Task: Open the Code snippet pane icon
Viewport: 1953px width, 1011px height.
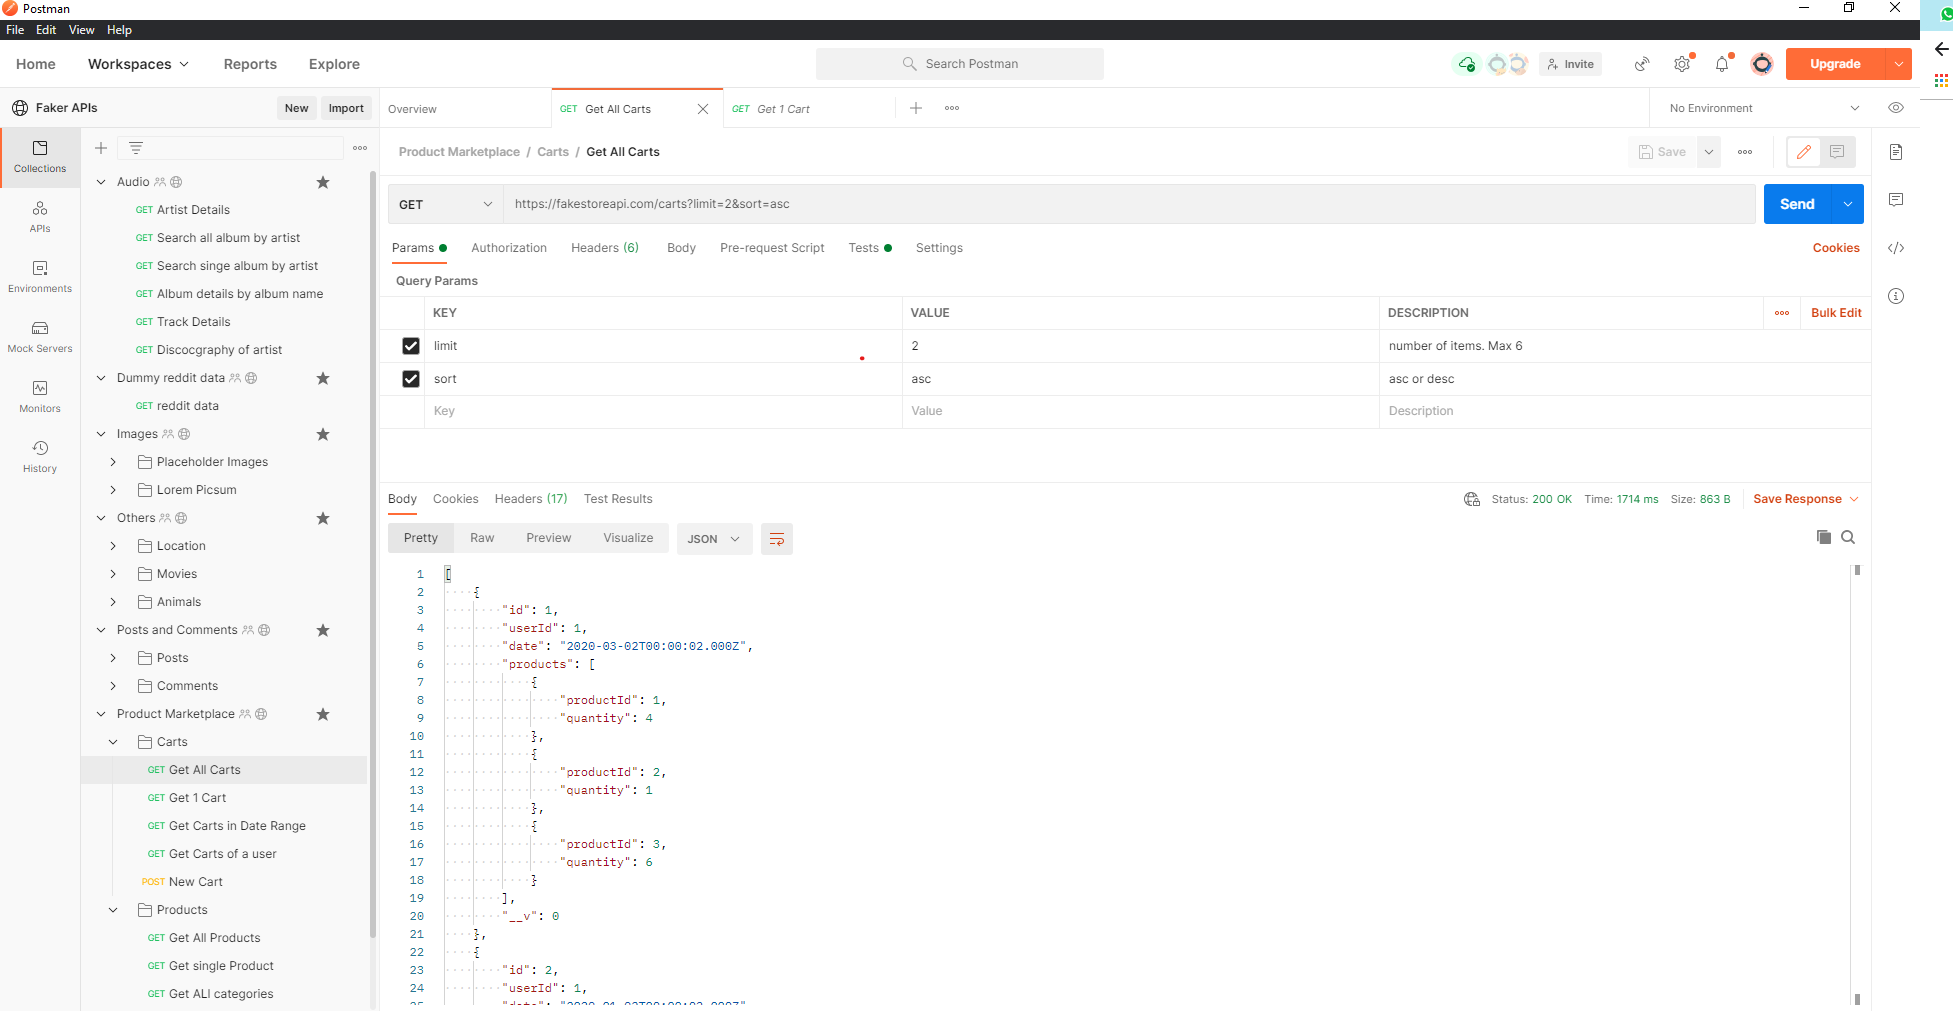Action: (1896, 248)
